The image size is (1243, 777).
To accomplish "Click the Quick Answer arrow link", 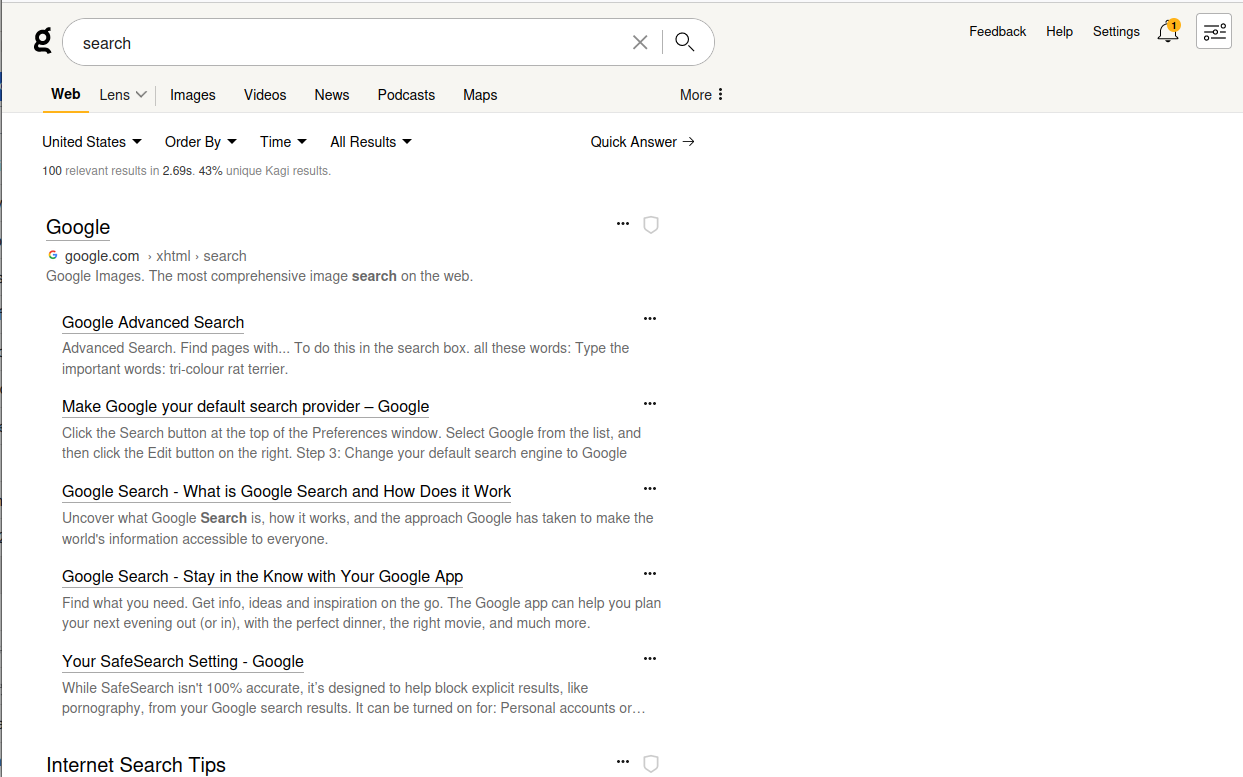I will coord(642,142).
